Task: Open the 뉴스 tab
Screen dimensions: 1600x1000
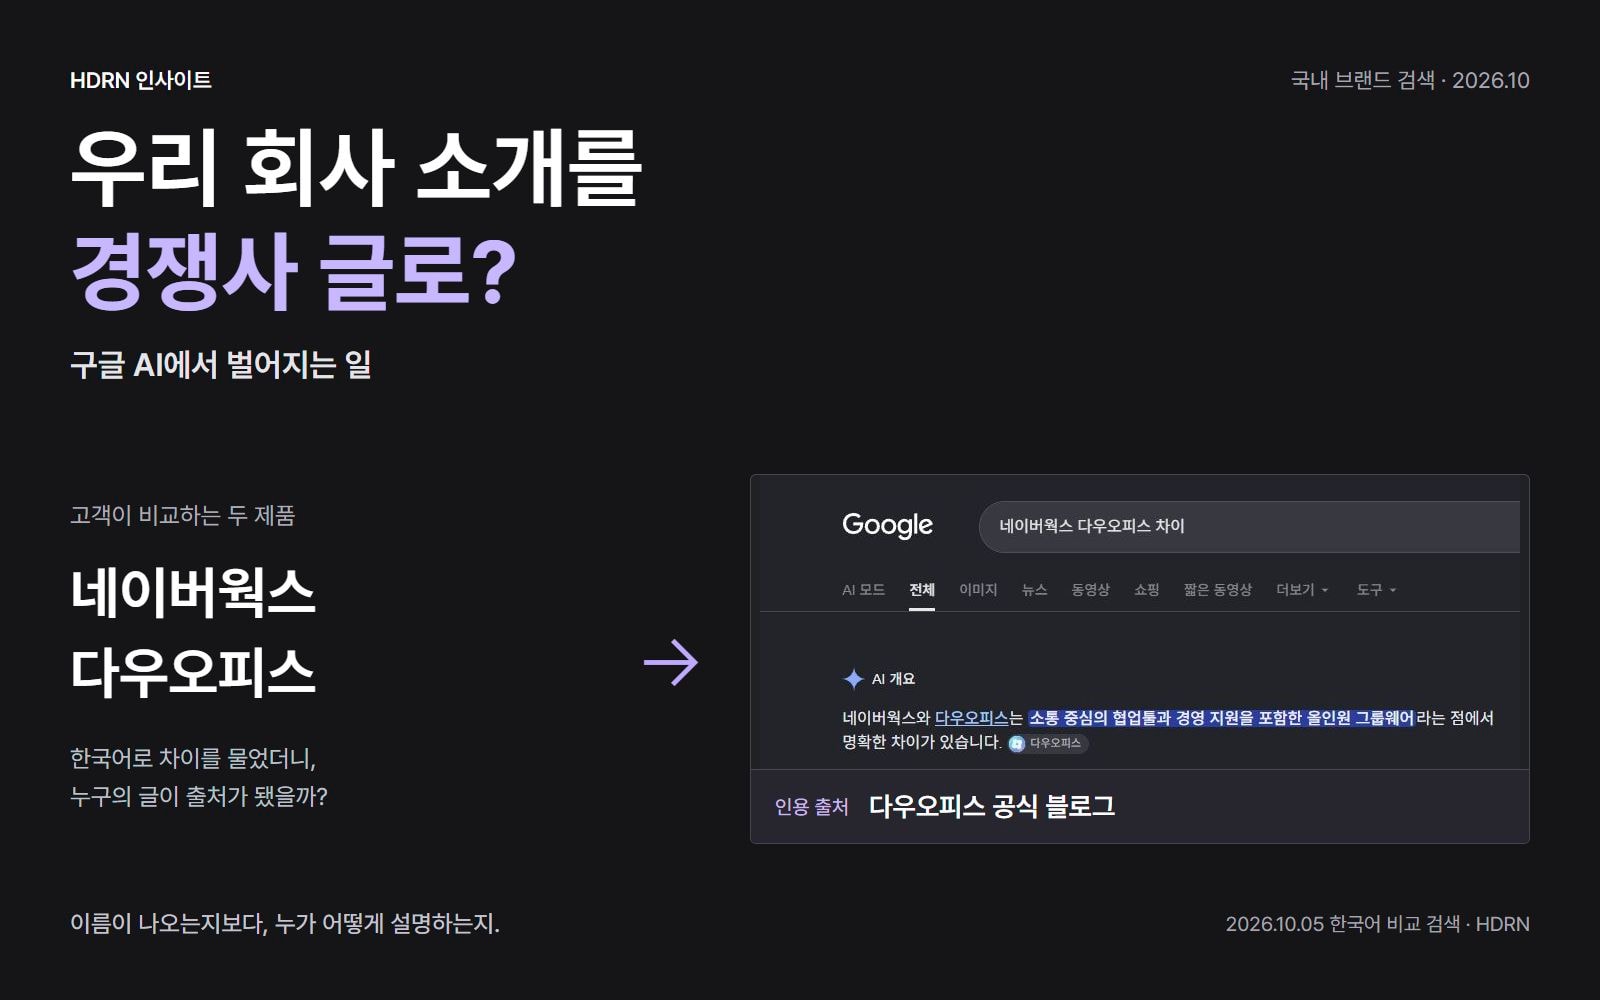Action: point(1034,590)
